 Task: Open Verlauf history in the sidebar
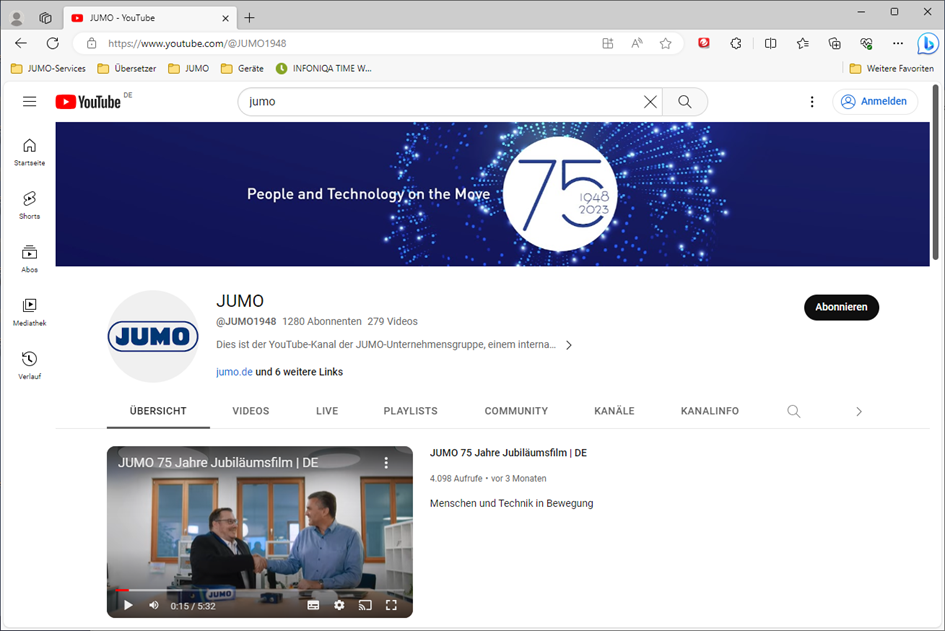click(29, 364)
